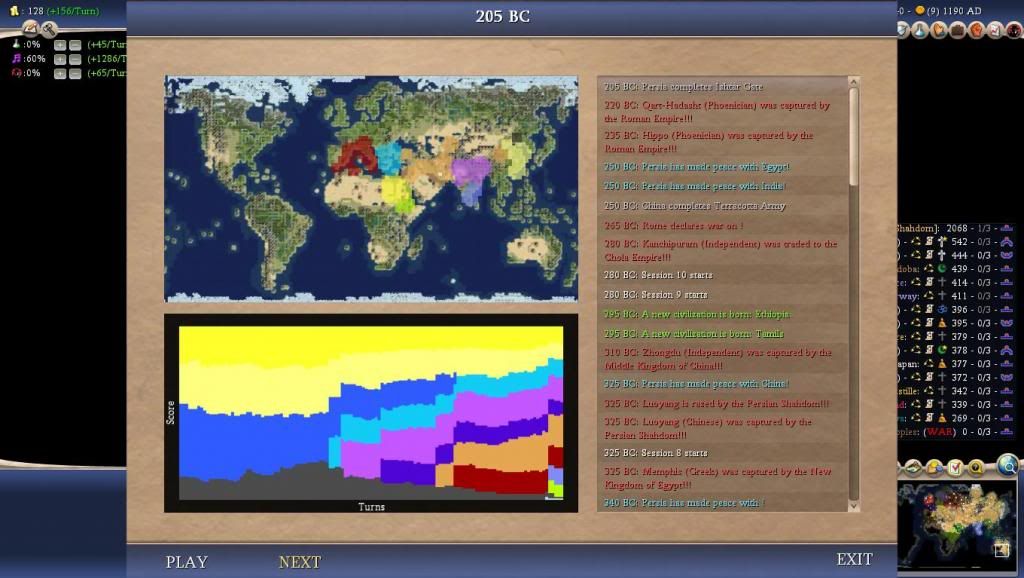Select 'Persia has made peace with India' entry
1024x578 pixels.
(x=723, y=186)
